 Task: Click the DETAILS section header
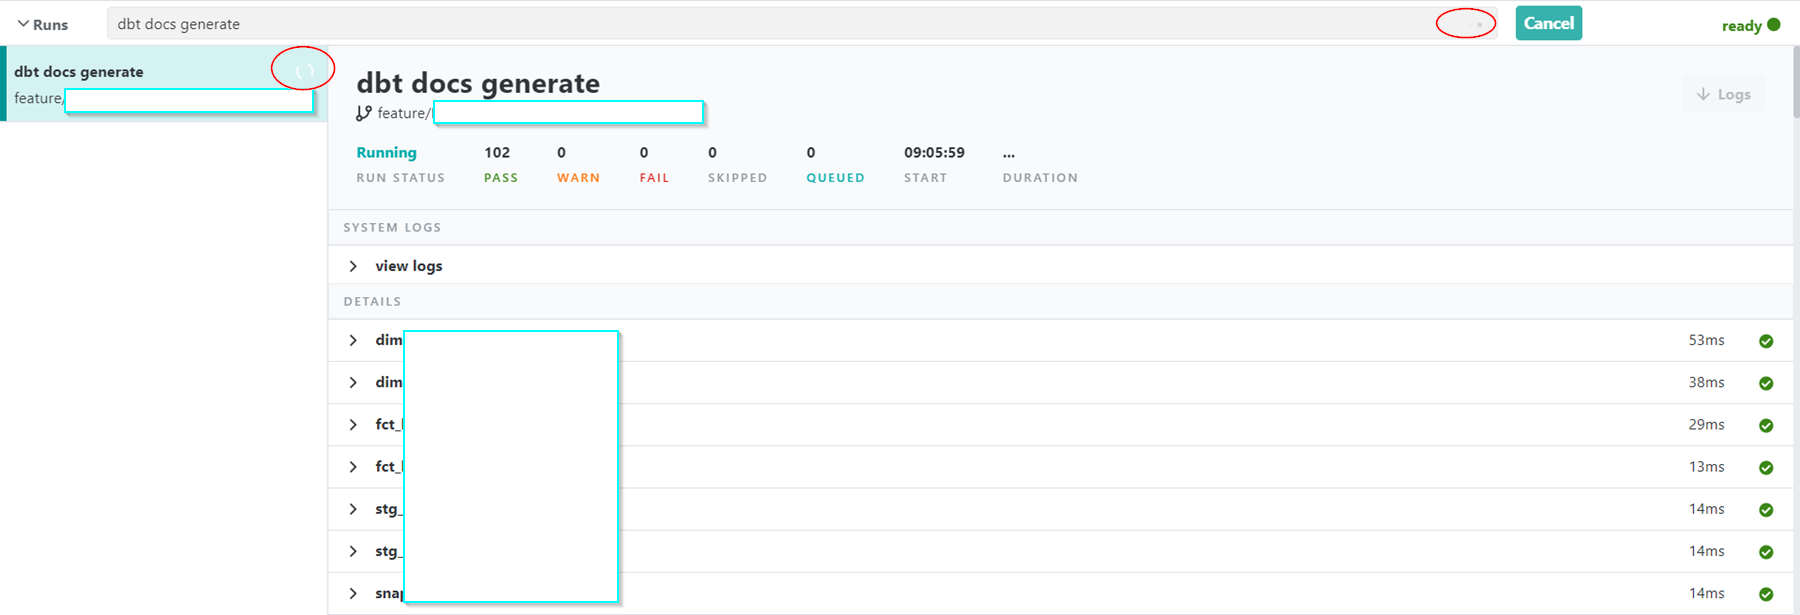[372, 301]
